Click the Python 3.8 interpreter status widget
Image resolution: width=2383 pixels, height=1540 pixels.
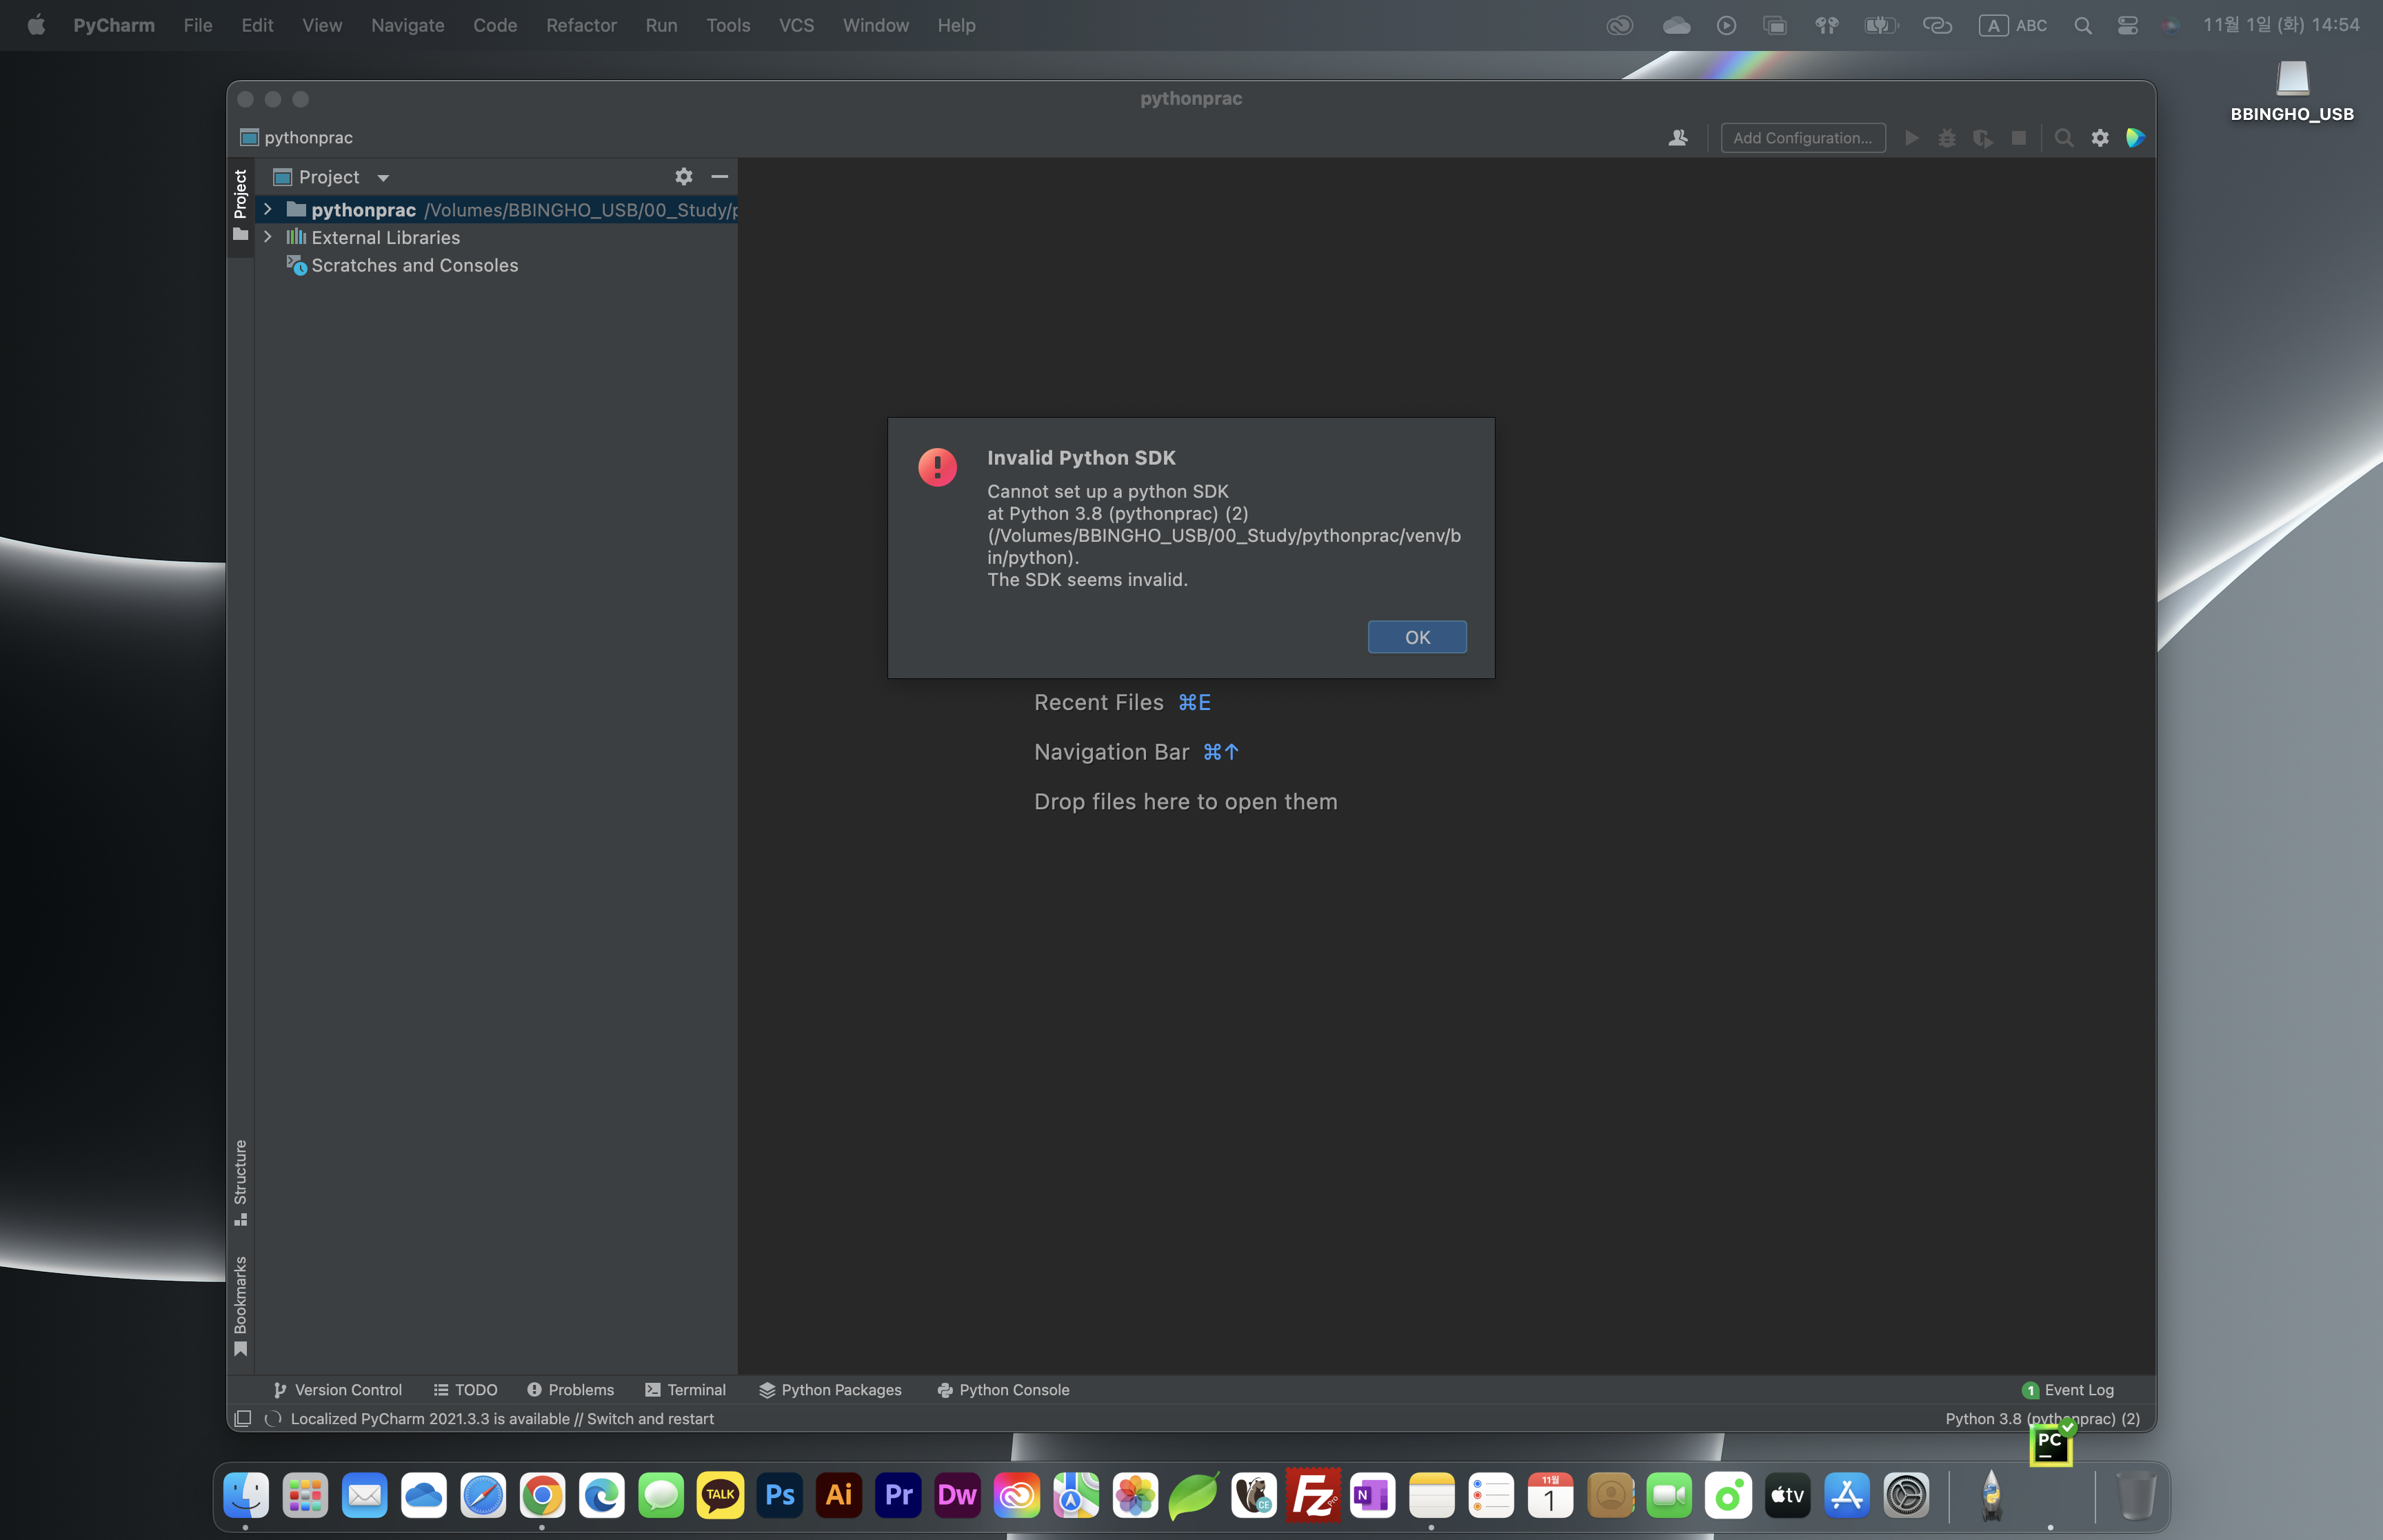pos(2043,1419)
